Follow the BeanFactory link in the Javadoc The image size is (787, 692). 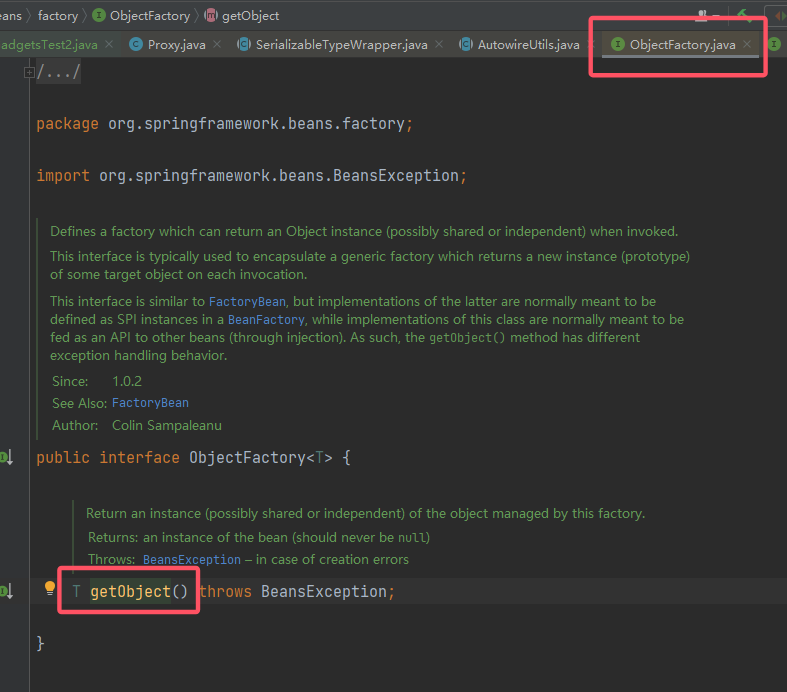pyautogui.click(x=266, y=320)
